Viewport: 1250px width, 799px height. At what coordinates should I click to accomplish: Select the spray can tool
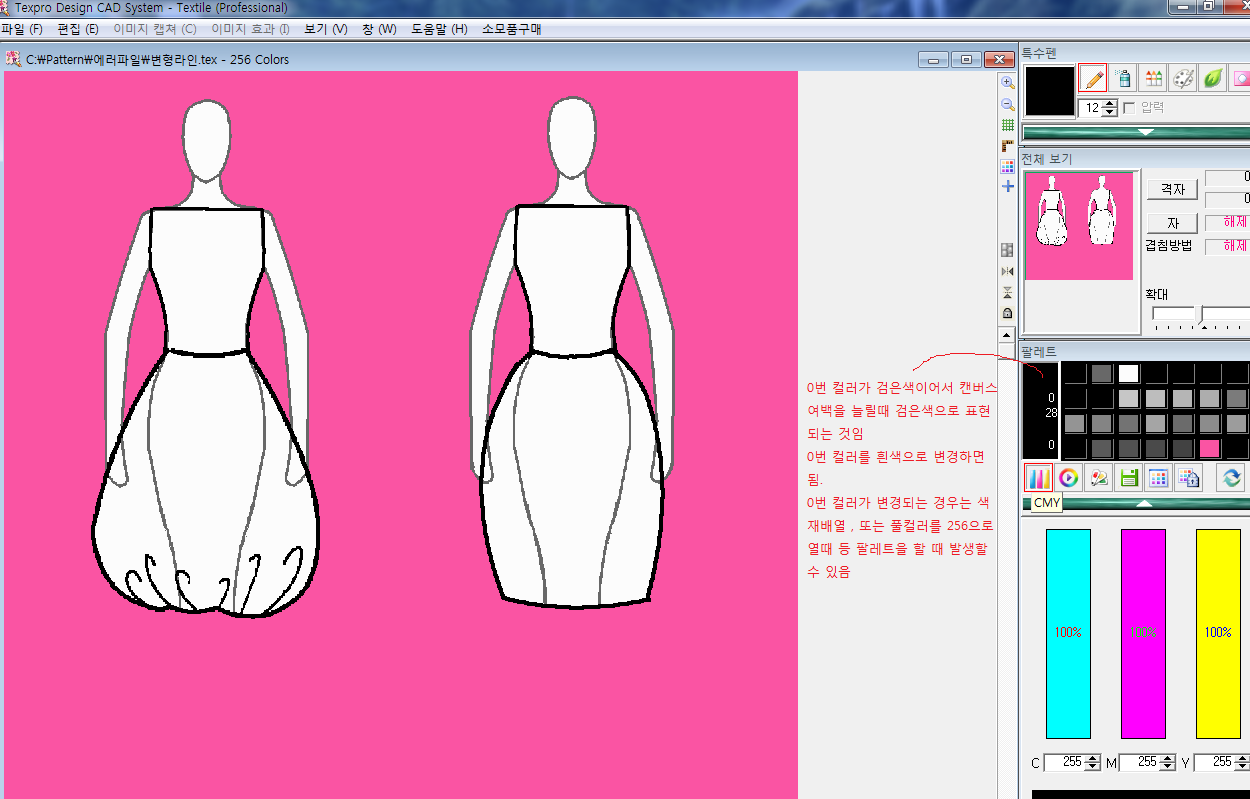[x=1124, y=78]
